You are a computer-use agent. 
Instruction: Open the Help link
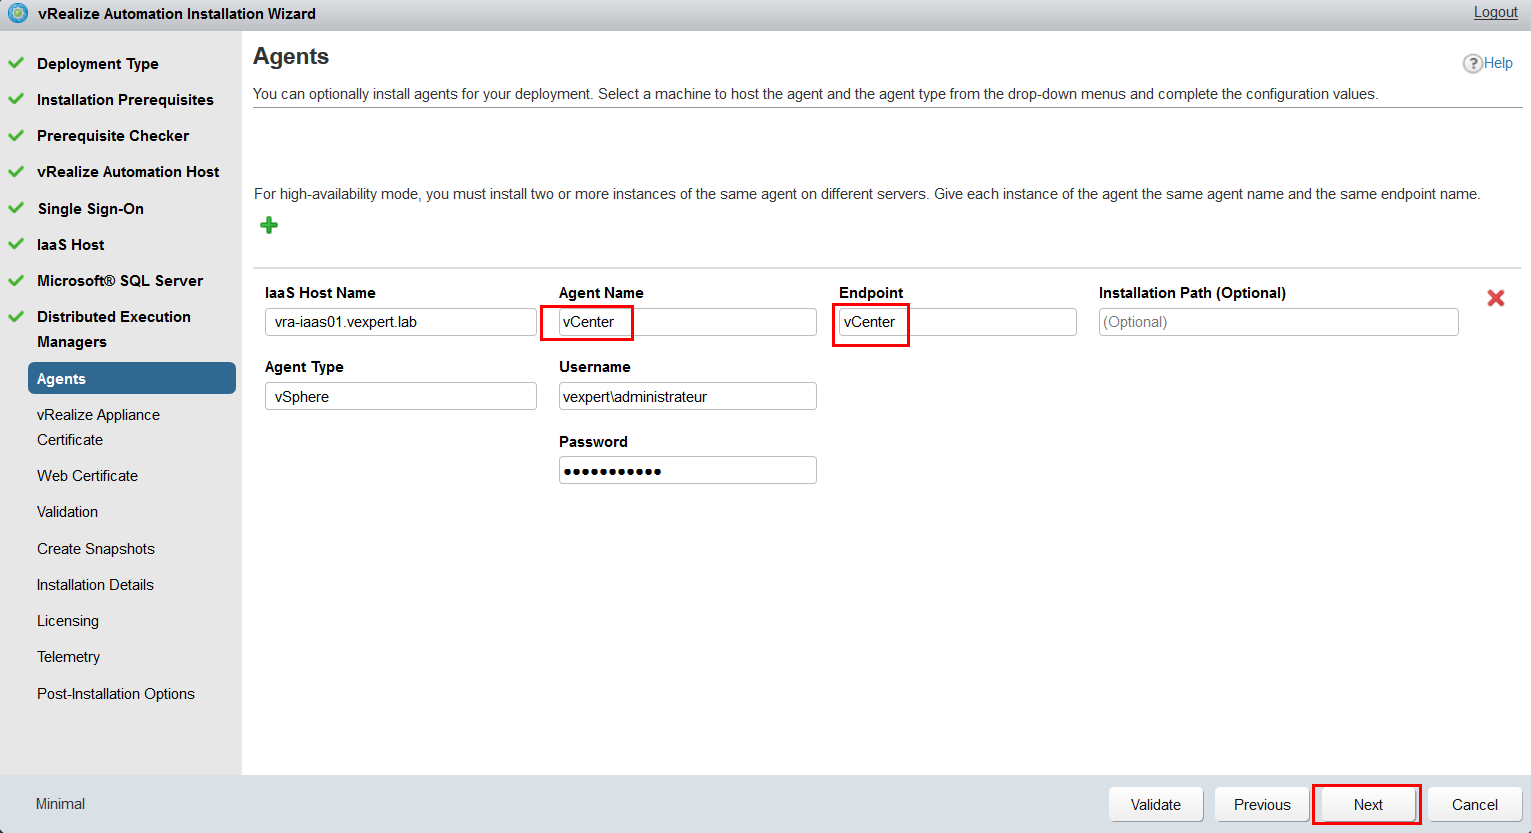(1498, 63)
